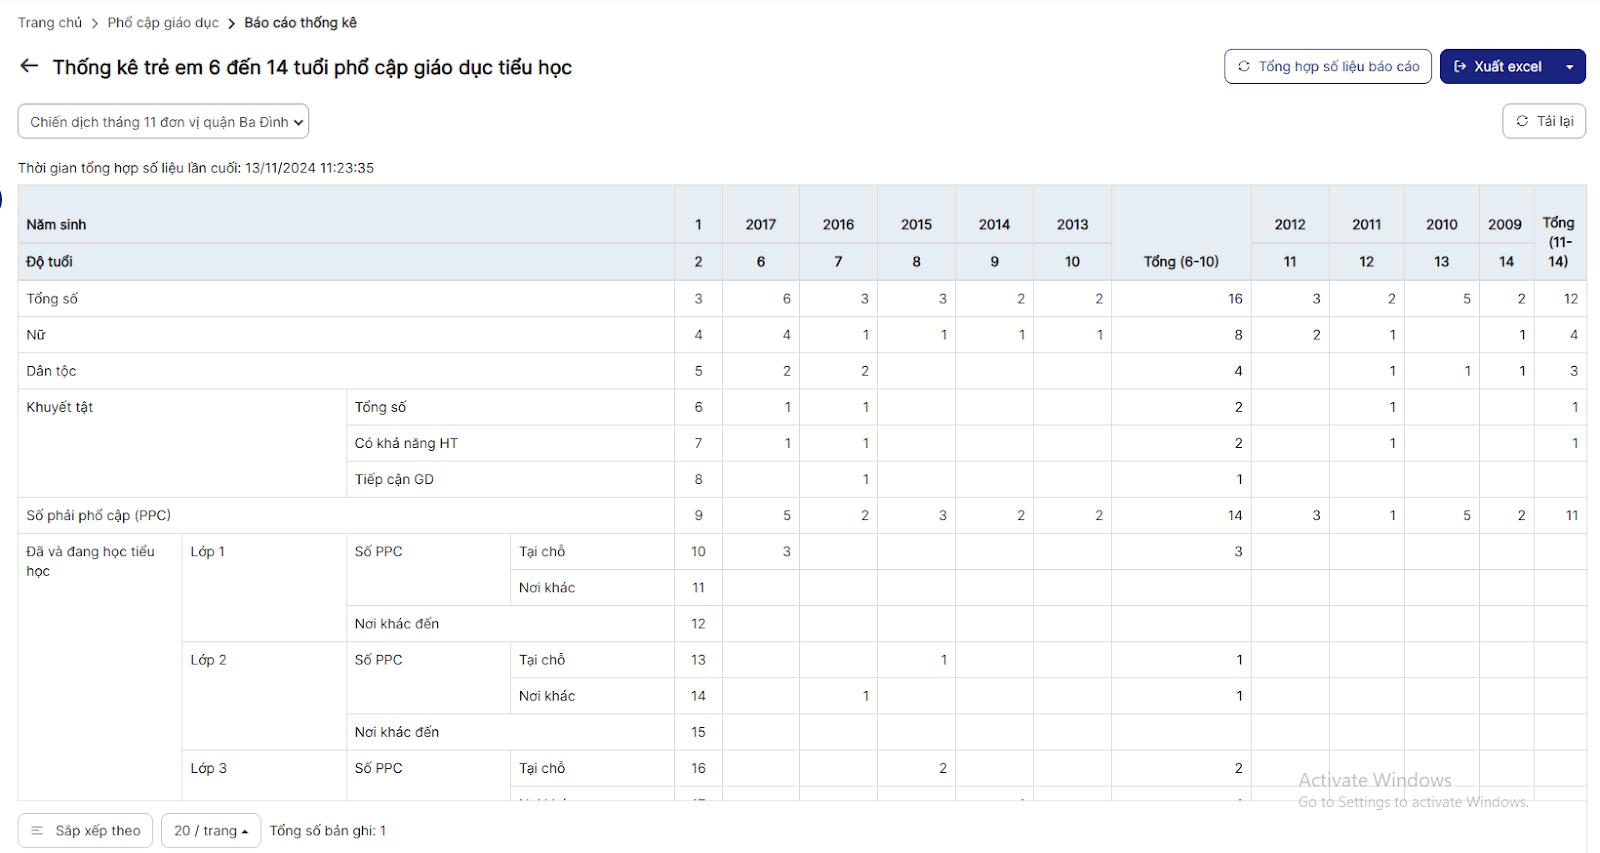Open the Chiến dịch tháng 11 campaign selector
The height and width of the screenshot is (853, 1600).
point(163,122)
